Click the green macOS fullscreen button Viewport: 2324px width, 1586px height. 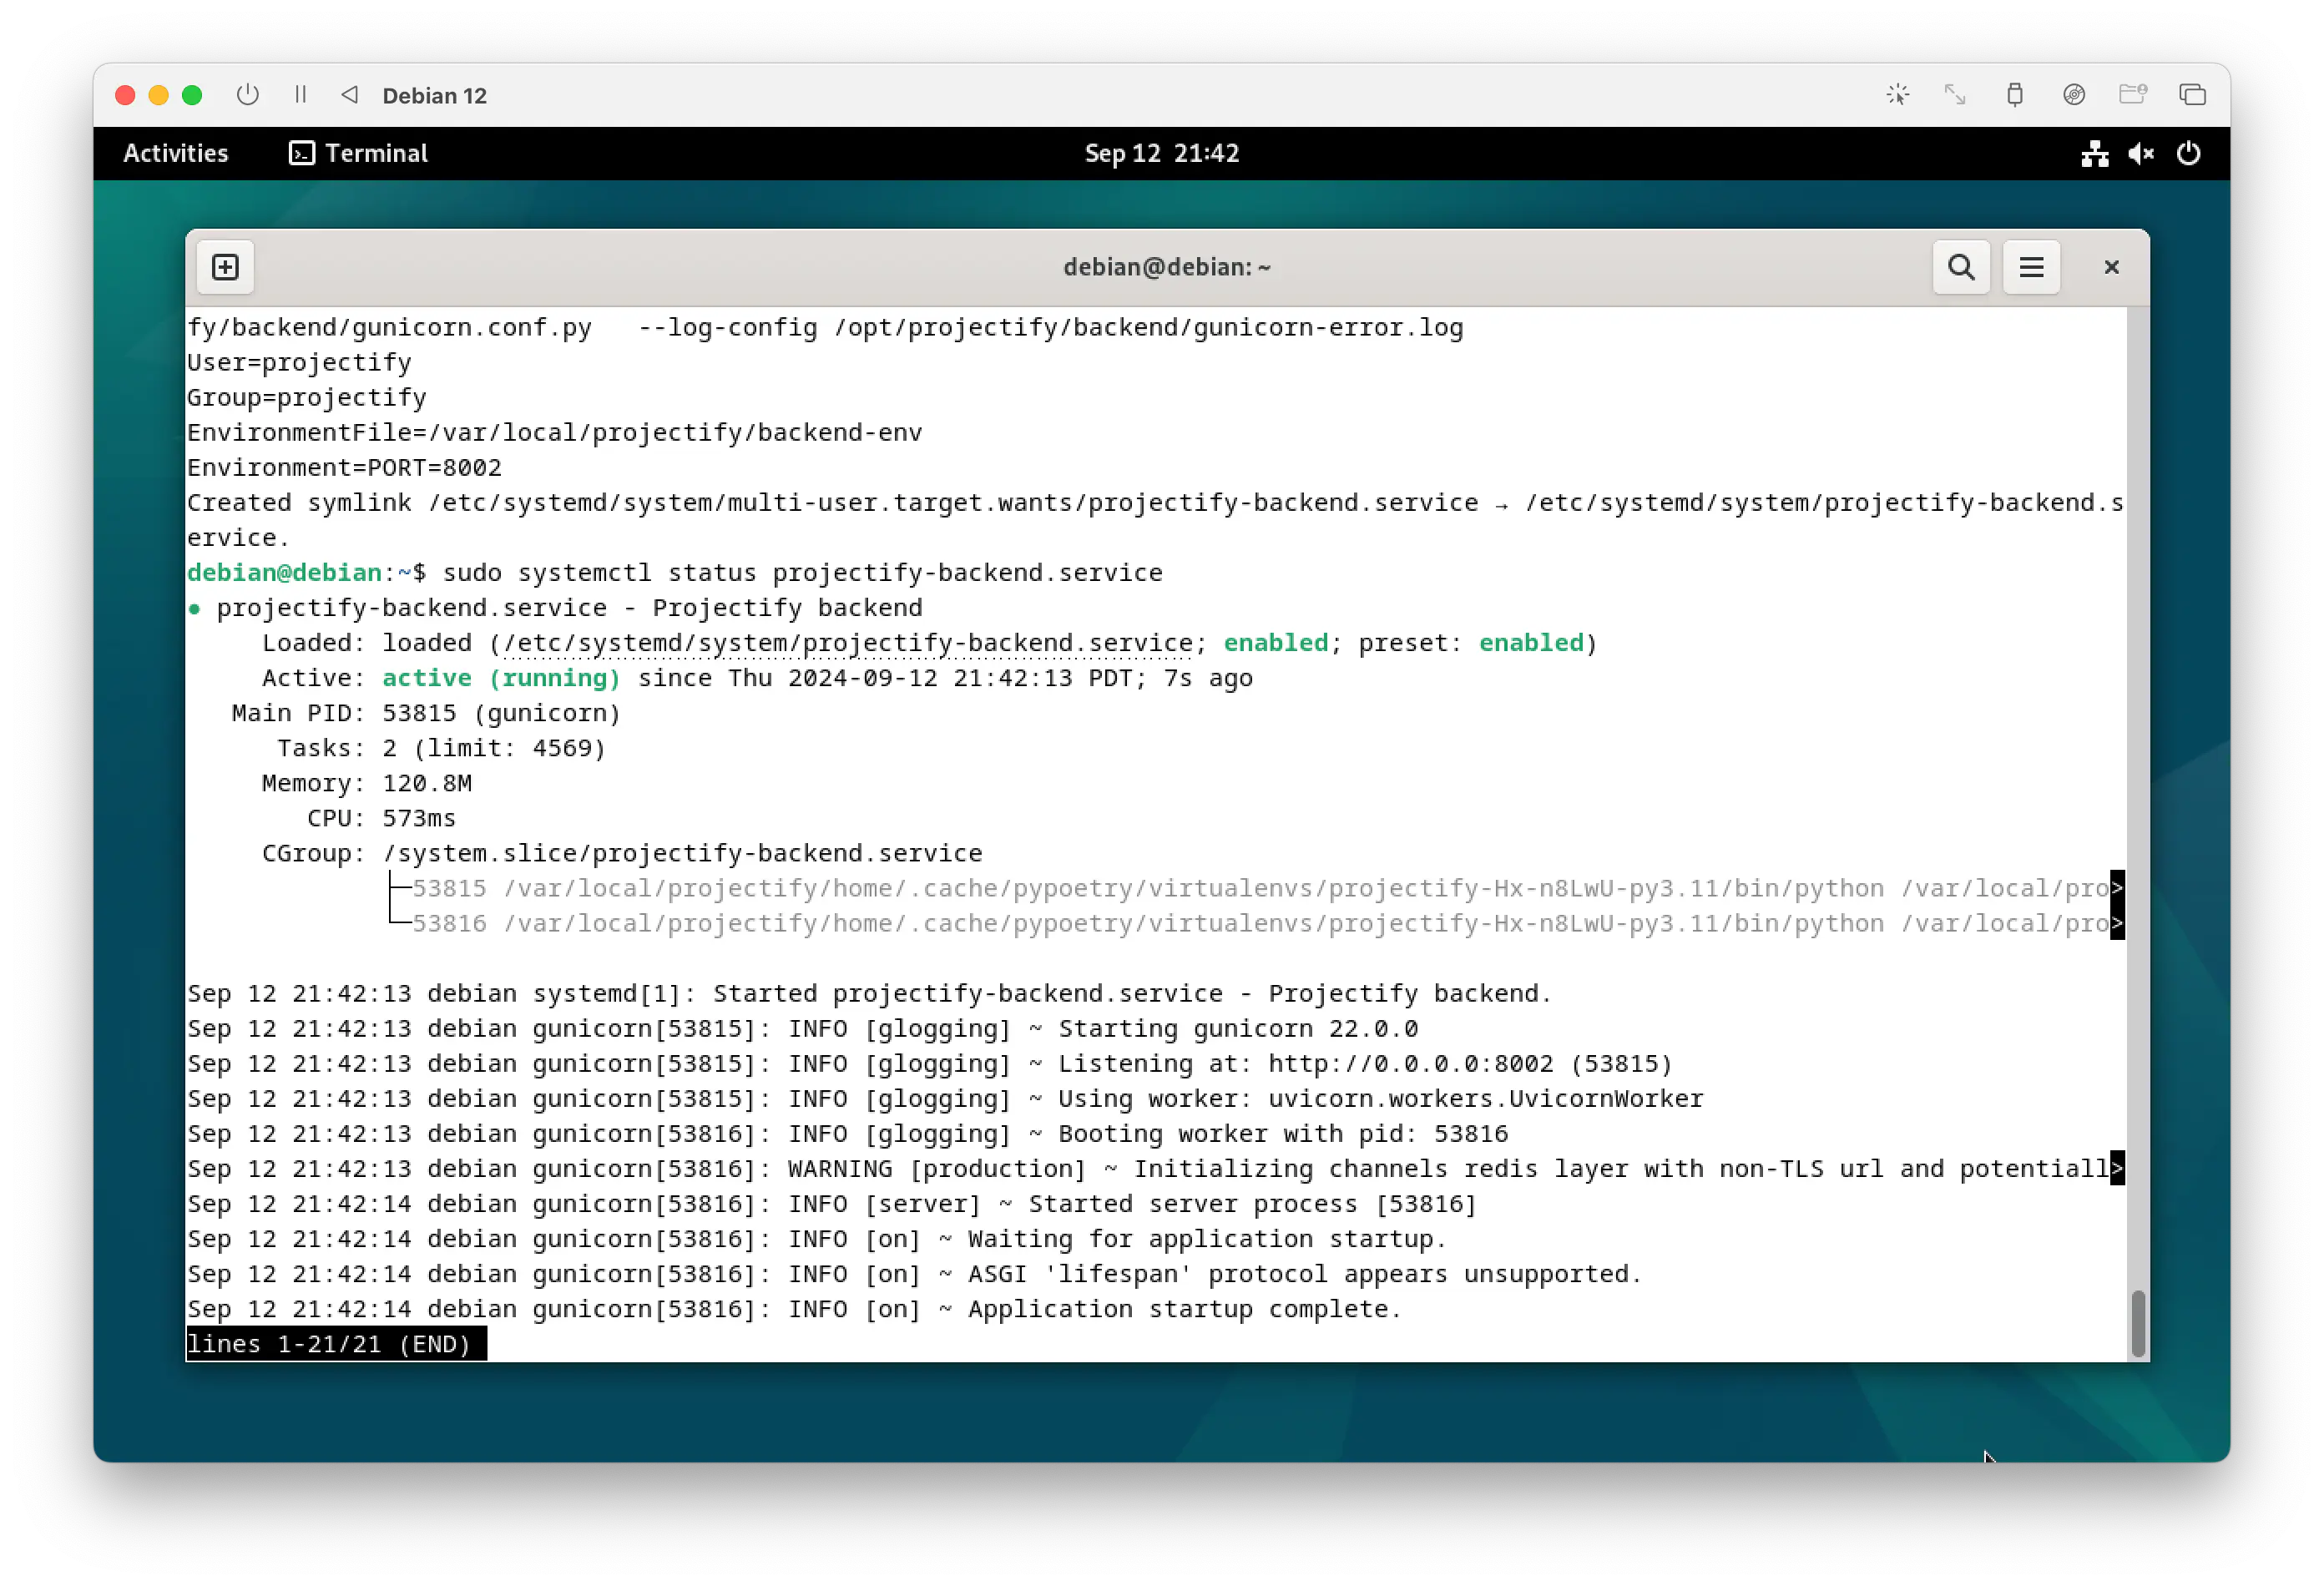click(x=192, y=95)
